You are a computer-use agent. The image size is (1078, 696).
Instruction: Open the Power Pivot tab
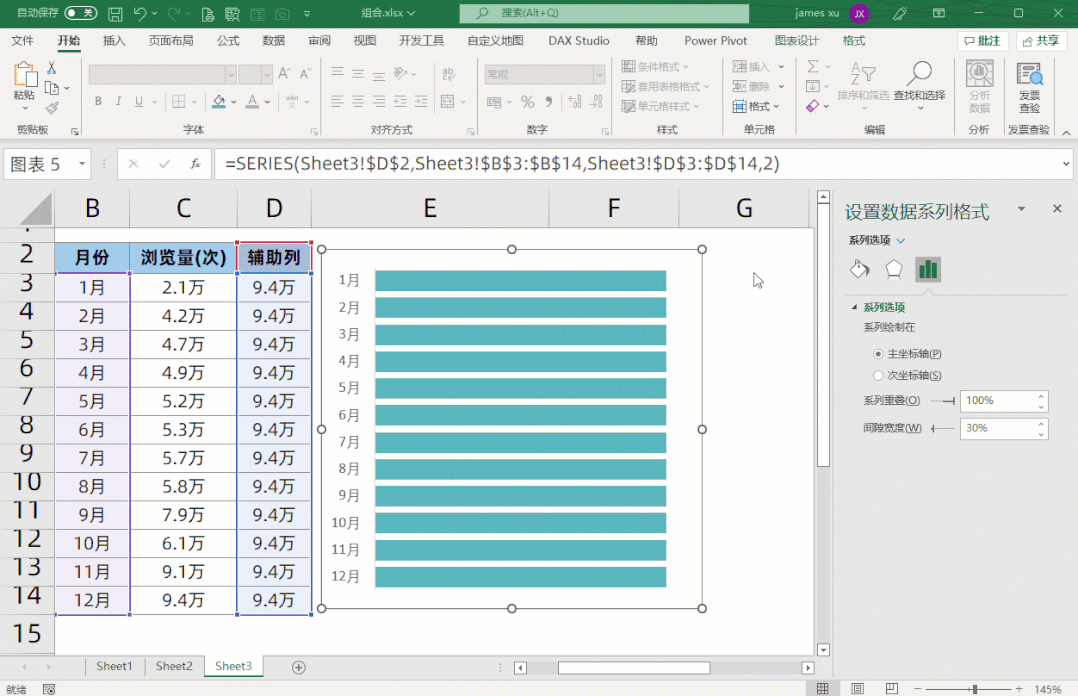pyautogui.click(x=716, y=41)
